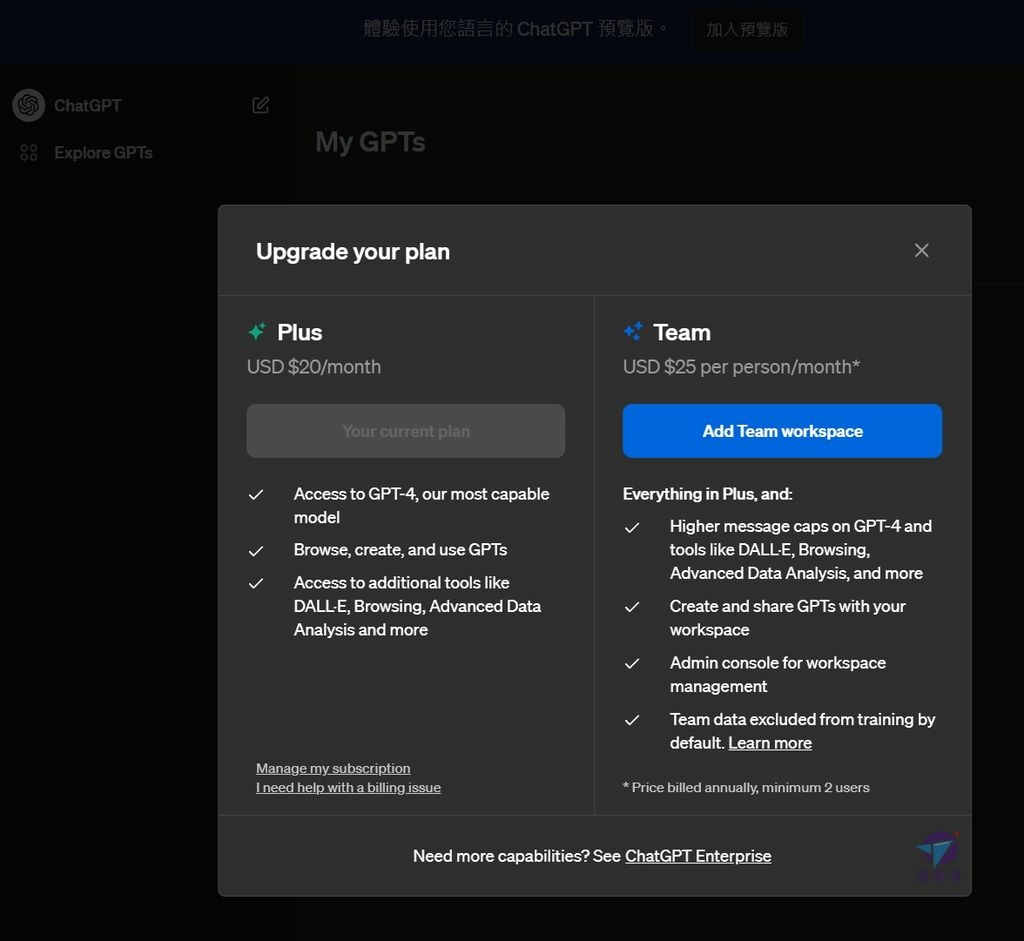Screen dimensions: 1024x941
Task: Click the Your current plan button
Action: click(406, 431)
